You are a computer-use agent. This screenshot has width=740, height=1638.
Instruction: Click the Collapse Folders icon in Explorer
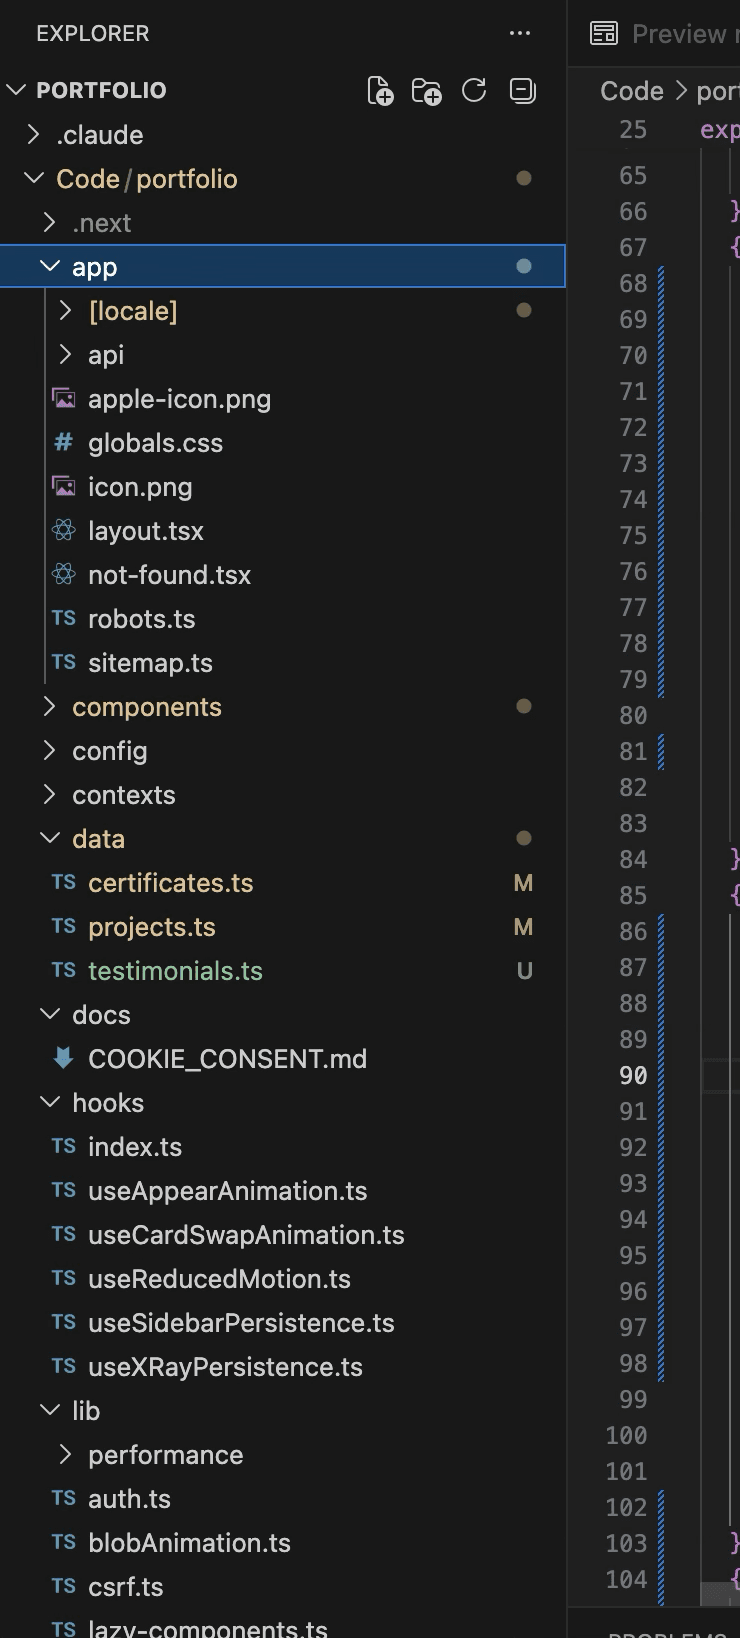521,90
